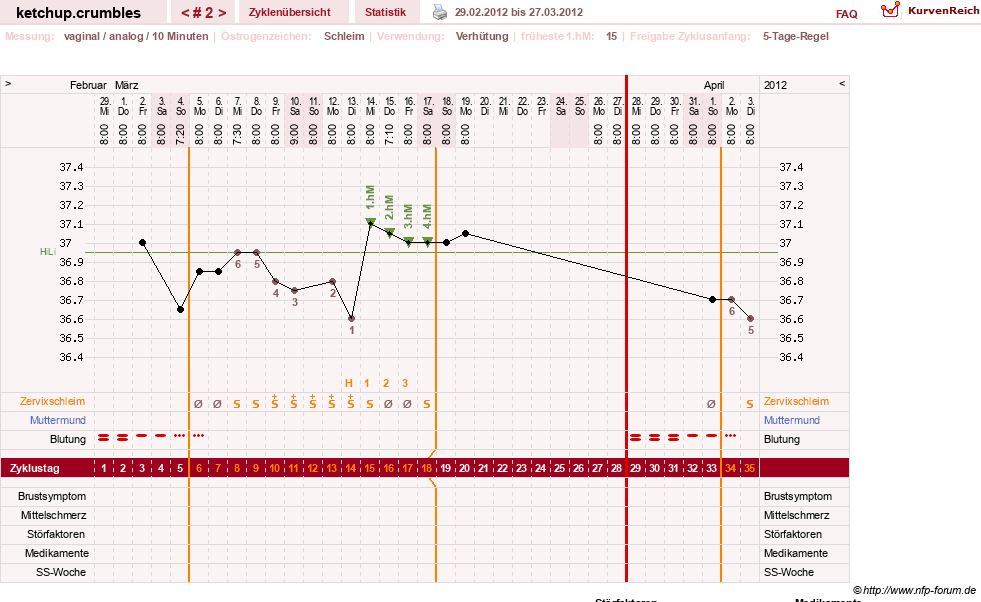
Task: Click the April month label
Action: click(x=714, y=85)
